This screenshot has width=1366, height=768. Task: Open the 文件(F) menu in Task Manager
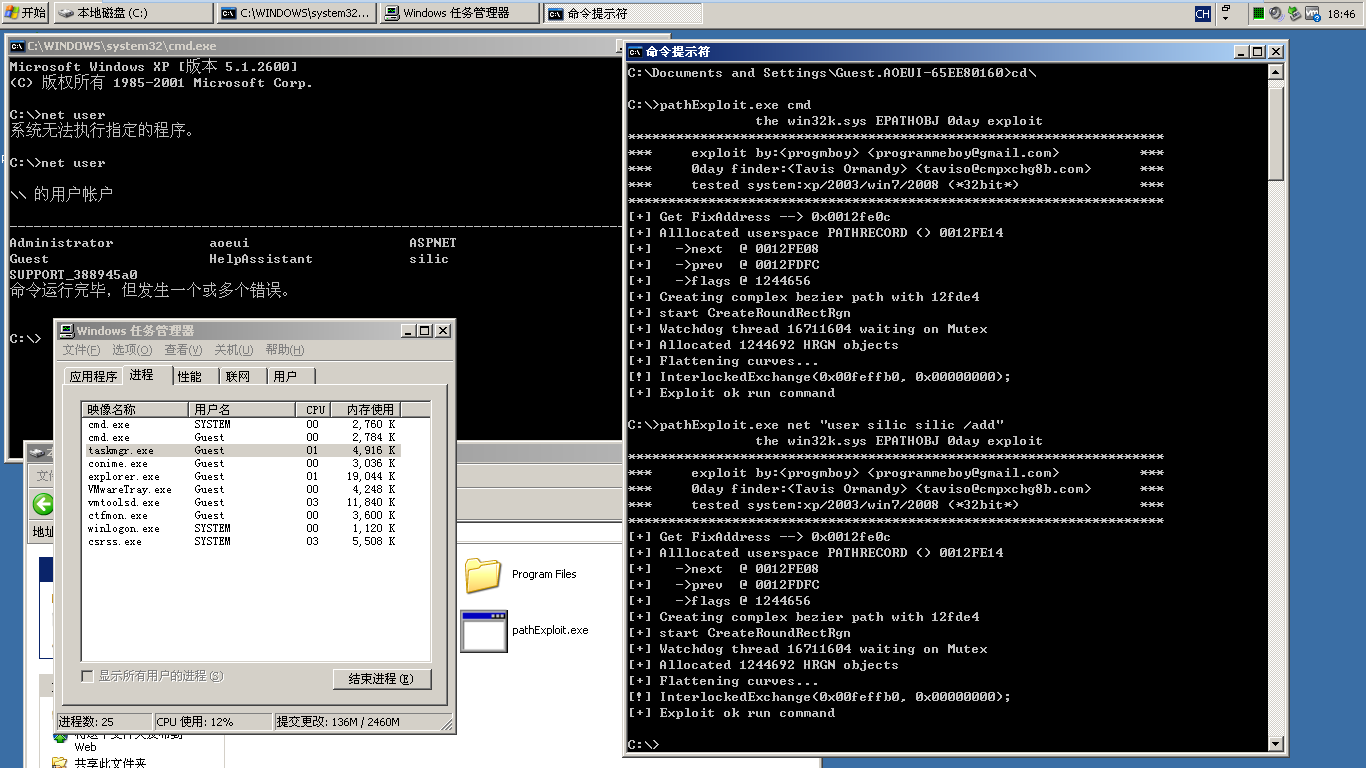click(81, 350)
